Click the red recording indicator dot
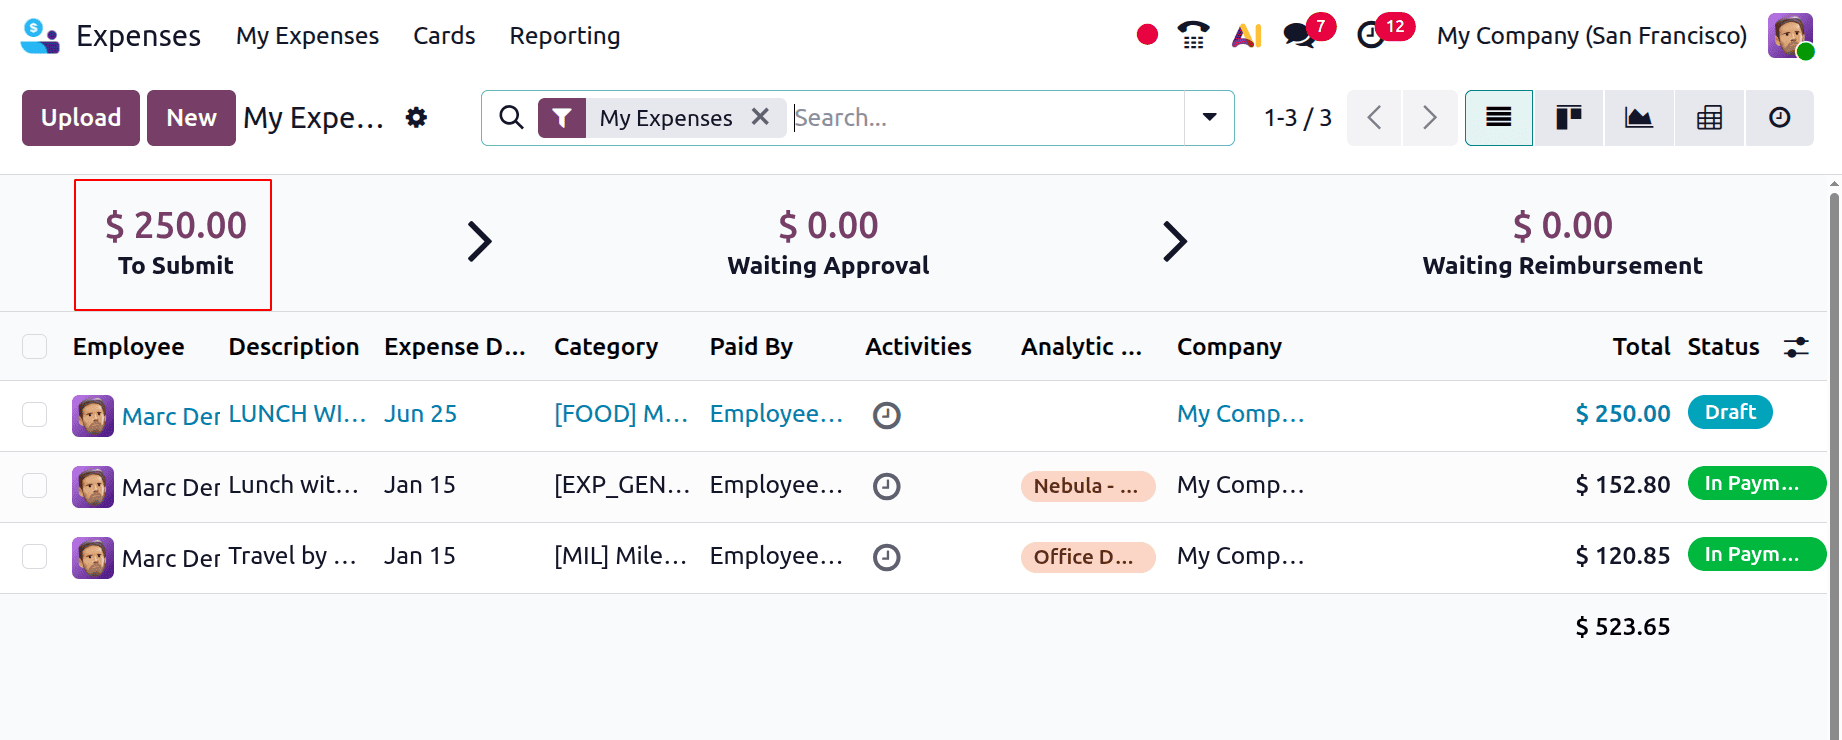 (x=1147, y=35)
